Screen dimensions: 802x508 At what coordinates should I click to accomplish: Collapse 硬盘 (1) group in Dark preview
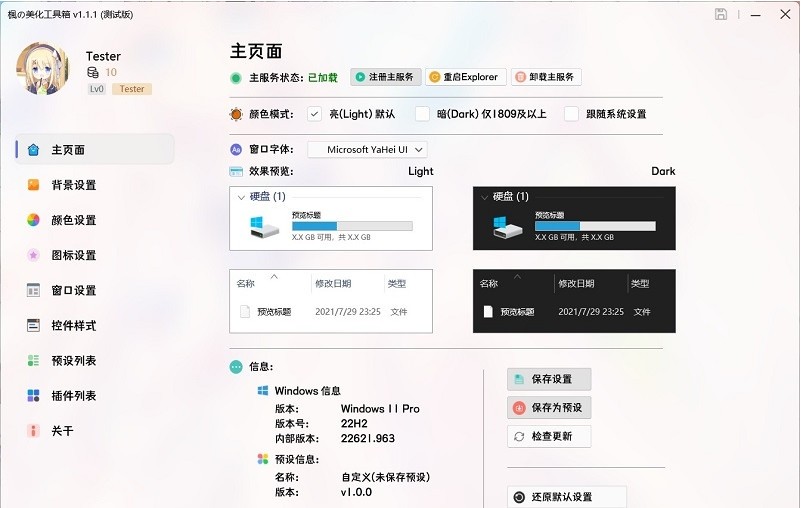tap(484, 197)
